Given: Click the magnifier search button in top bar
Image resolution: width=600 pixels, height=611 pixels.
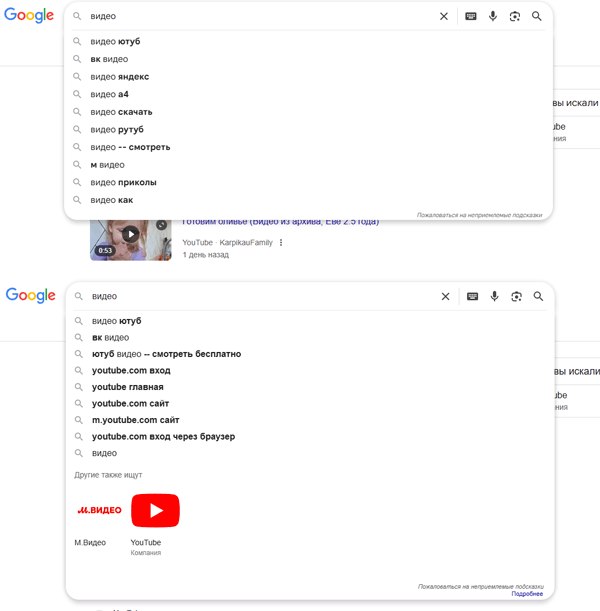Looking at the screenshot, I should [536, 16].
